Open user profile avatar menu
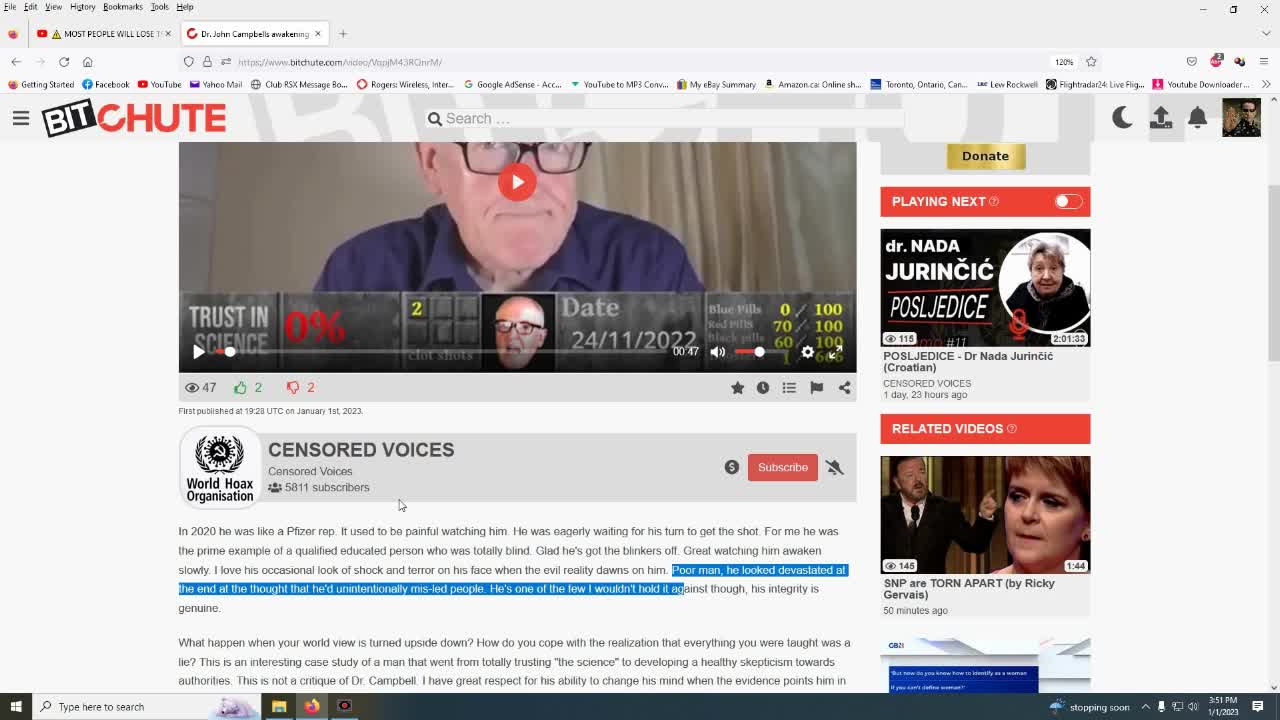 coord(1241,117)
